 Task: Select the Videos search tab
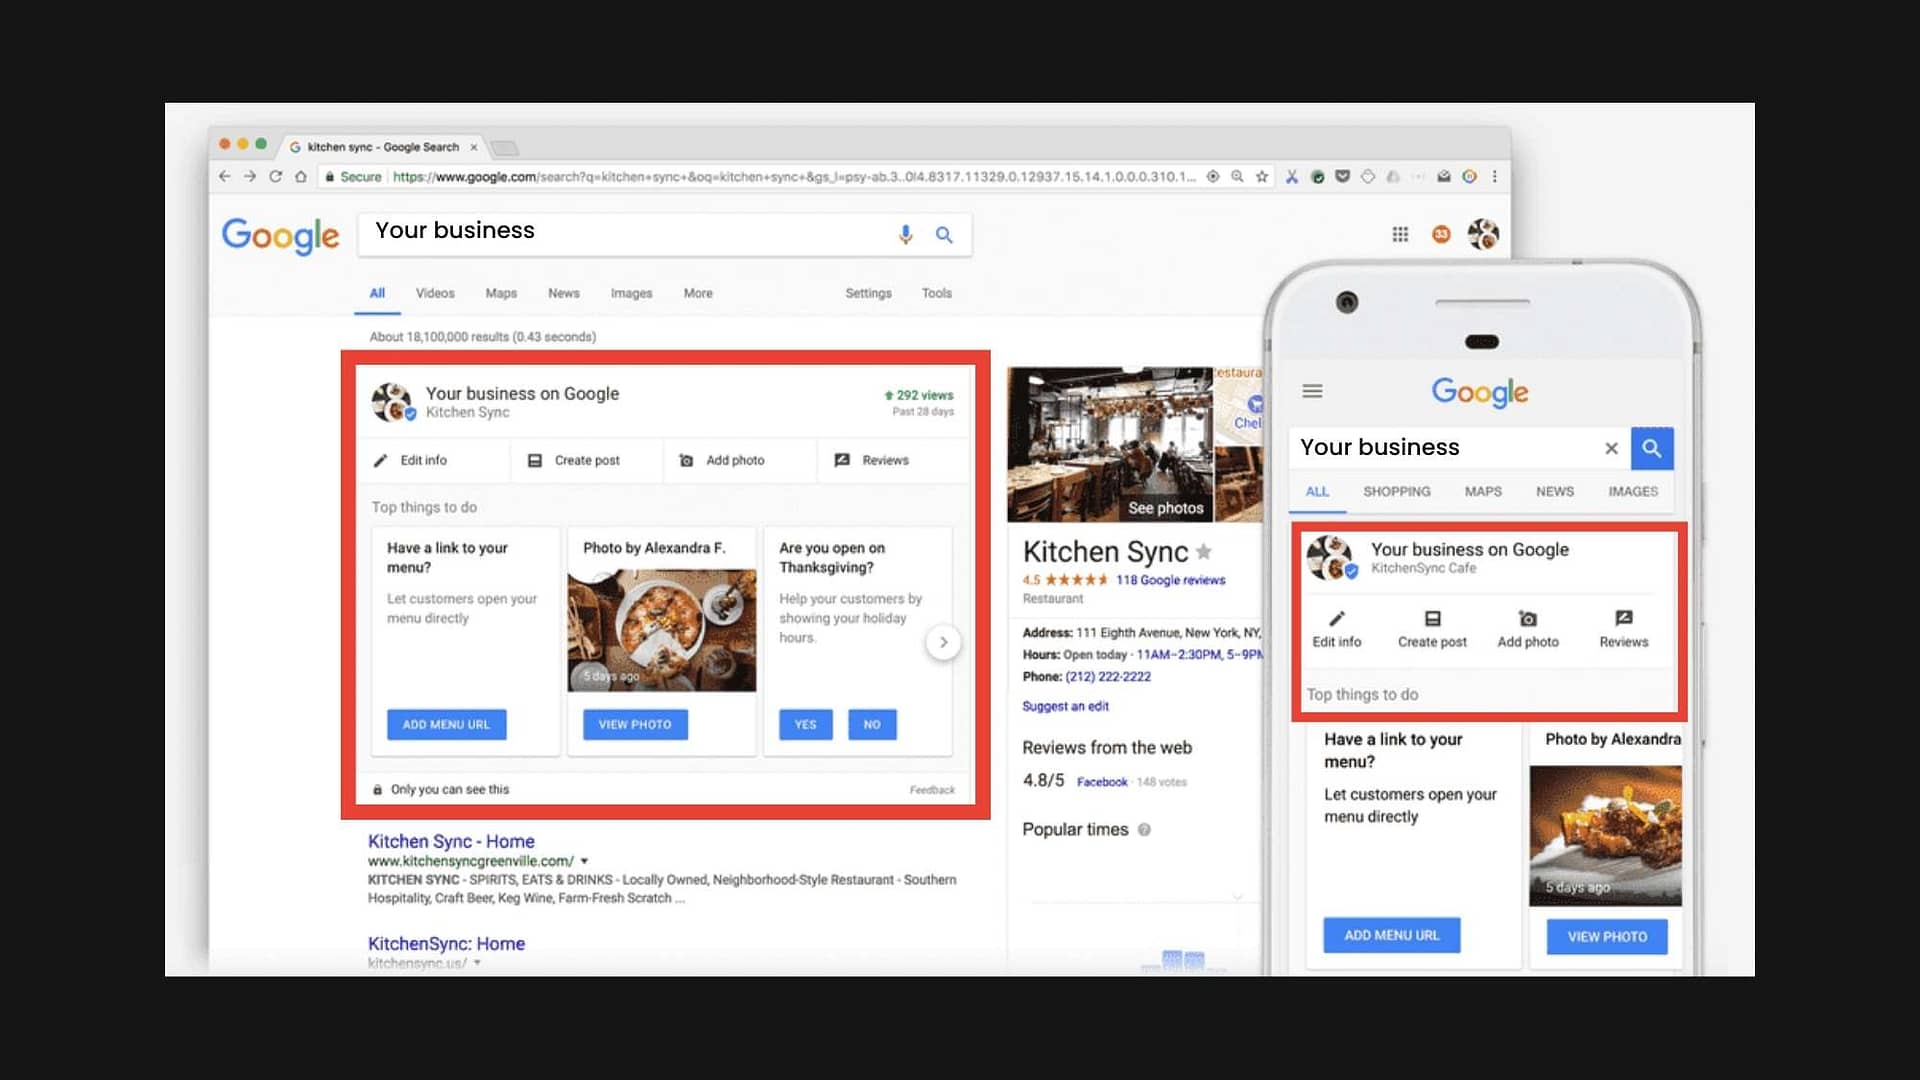click(x=435, y=293)
